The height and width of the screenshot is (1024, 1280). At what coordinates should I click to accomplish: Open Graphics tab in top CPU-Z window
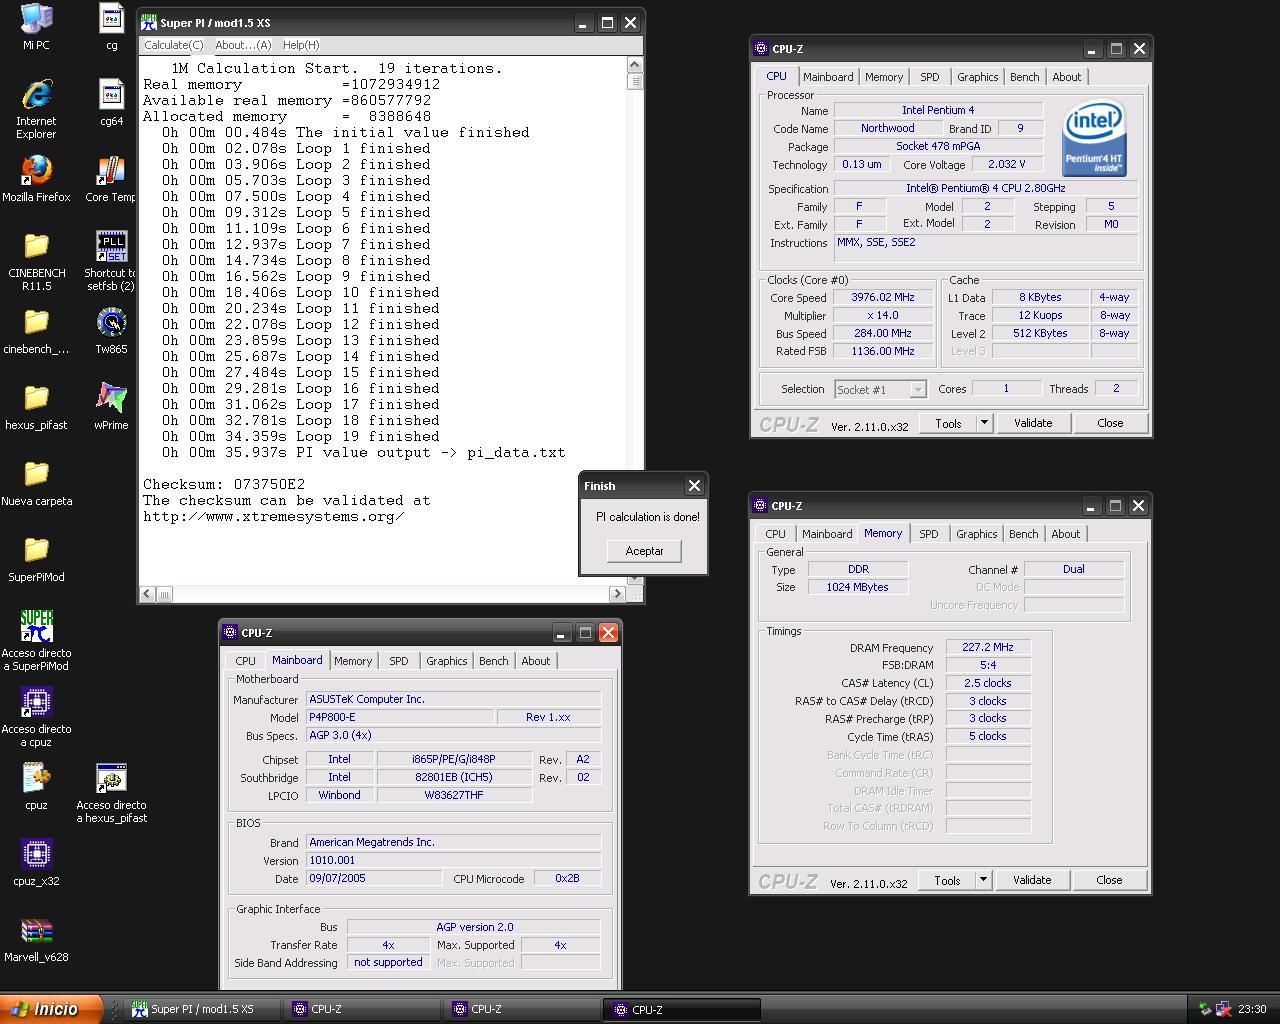point(977,77)
